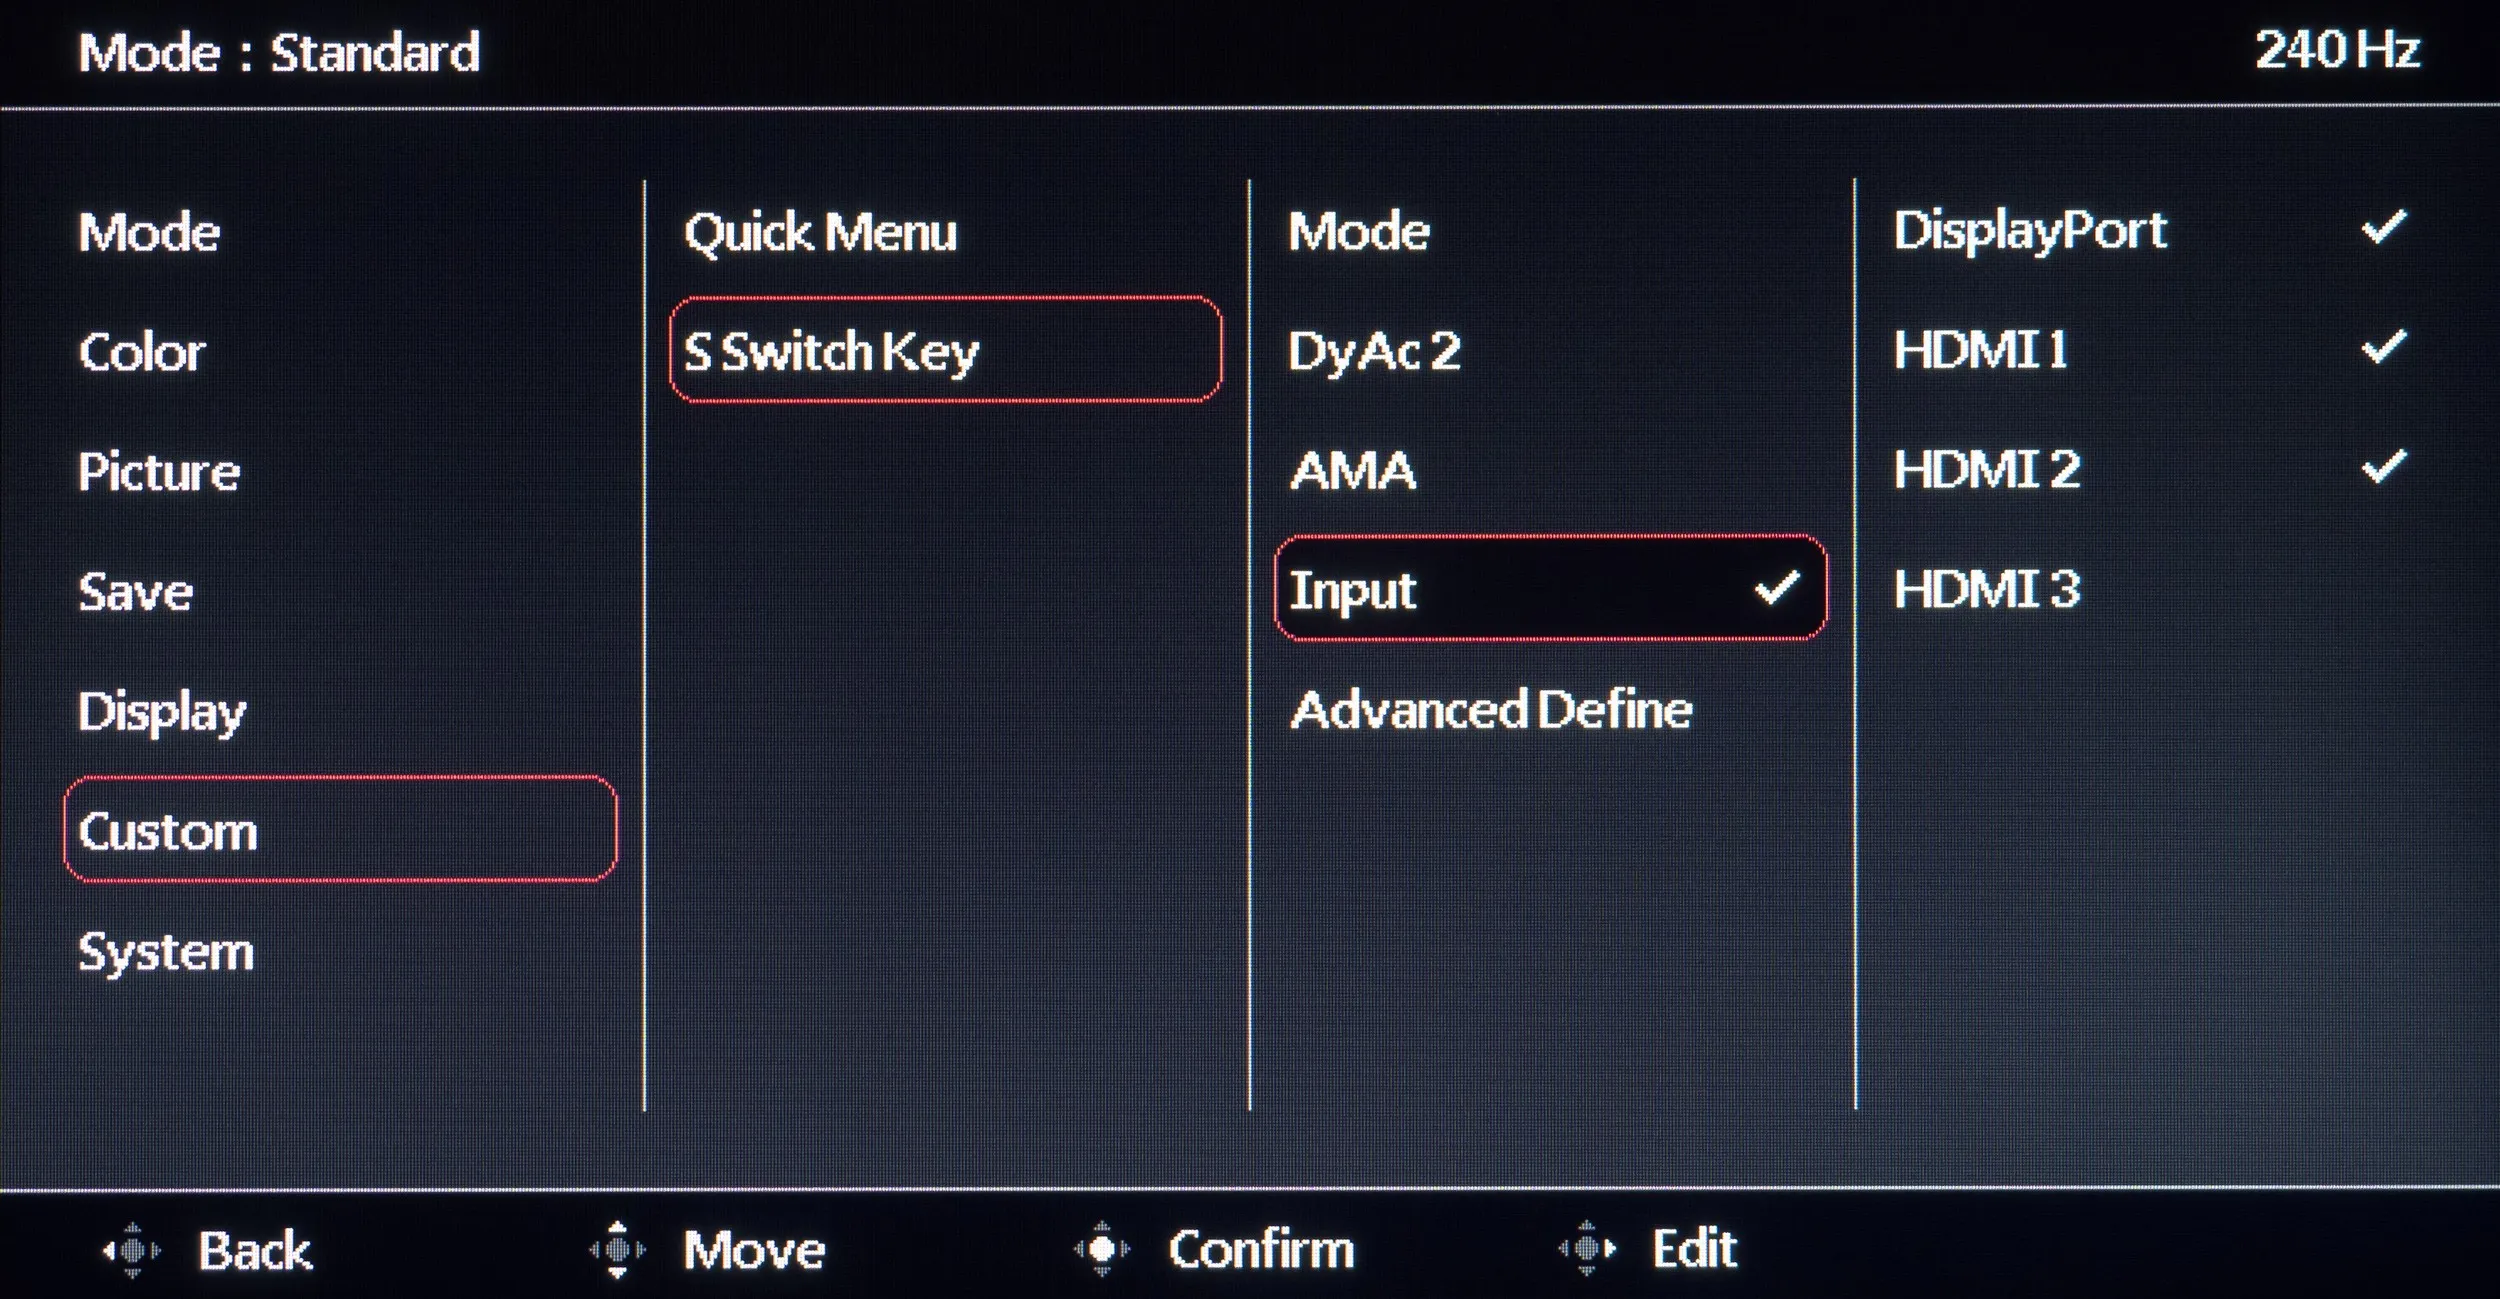This screenshot has width=2500, height=1299.
Task: Select Custom in main menu
Action: 340,830
